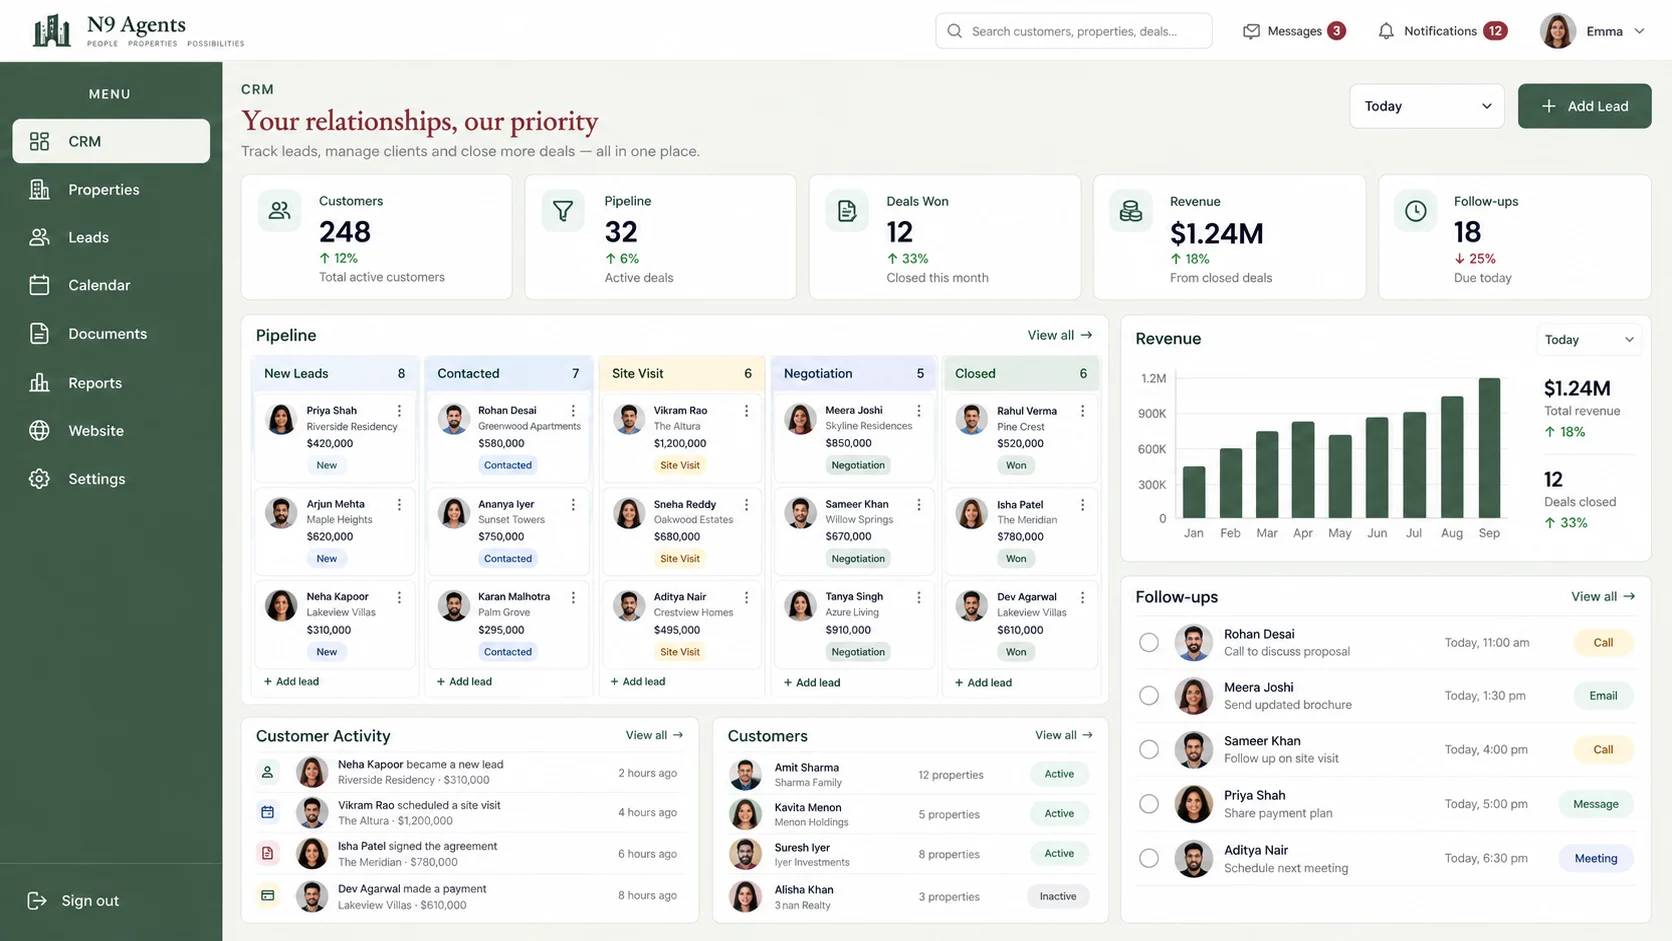Click the Email button for Meera Joshi
Viewport: 1672px width, 941px height.
tap(1603, 696)
